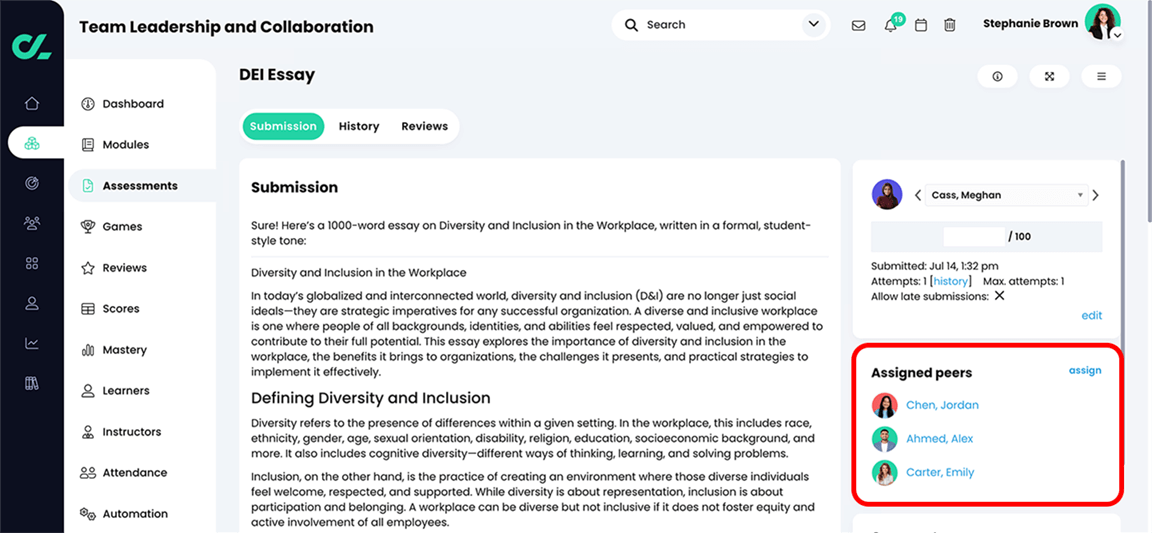1152x533 pixels.
Task: Click the edit link in grading panel
Action: pyautogui.click(x=1092, y=315)
